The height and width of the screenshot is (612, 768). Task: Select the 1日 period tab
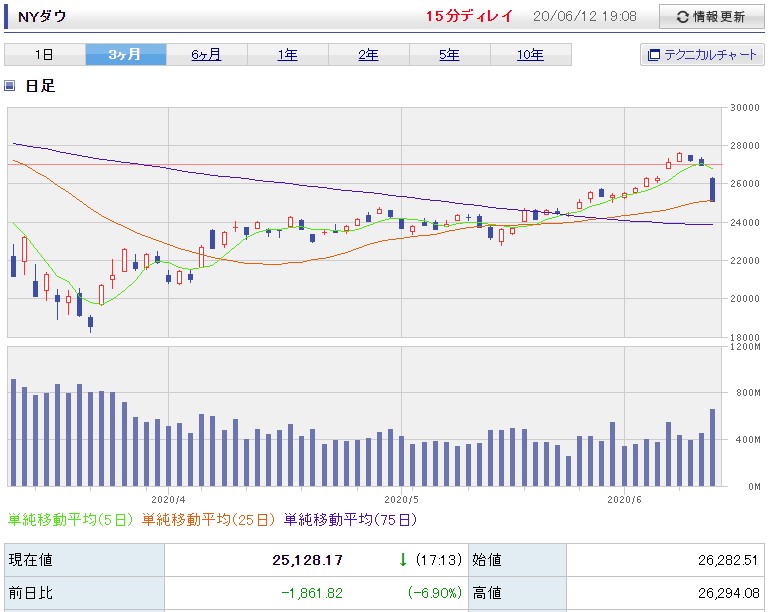click(x=45, y=54)
